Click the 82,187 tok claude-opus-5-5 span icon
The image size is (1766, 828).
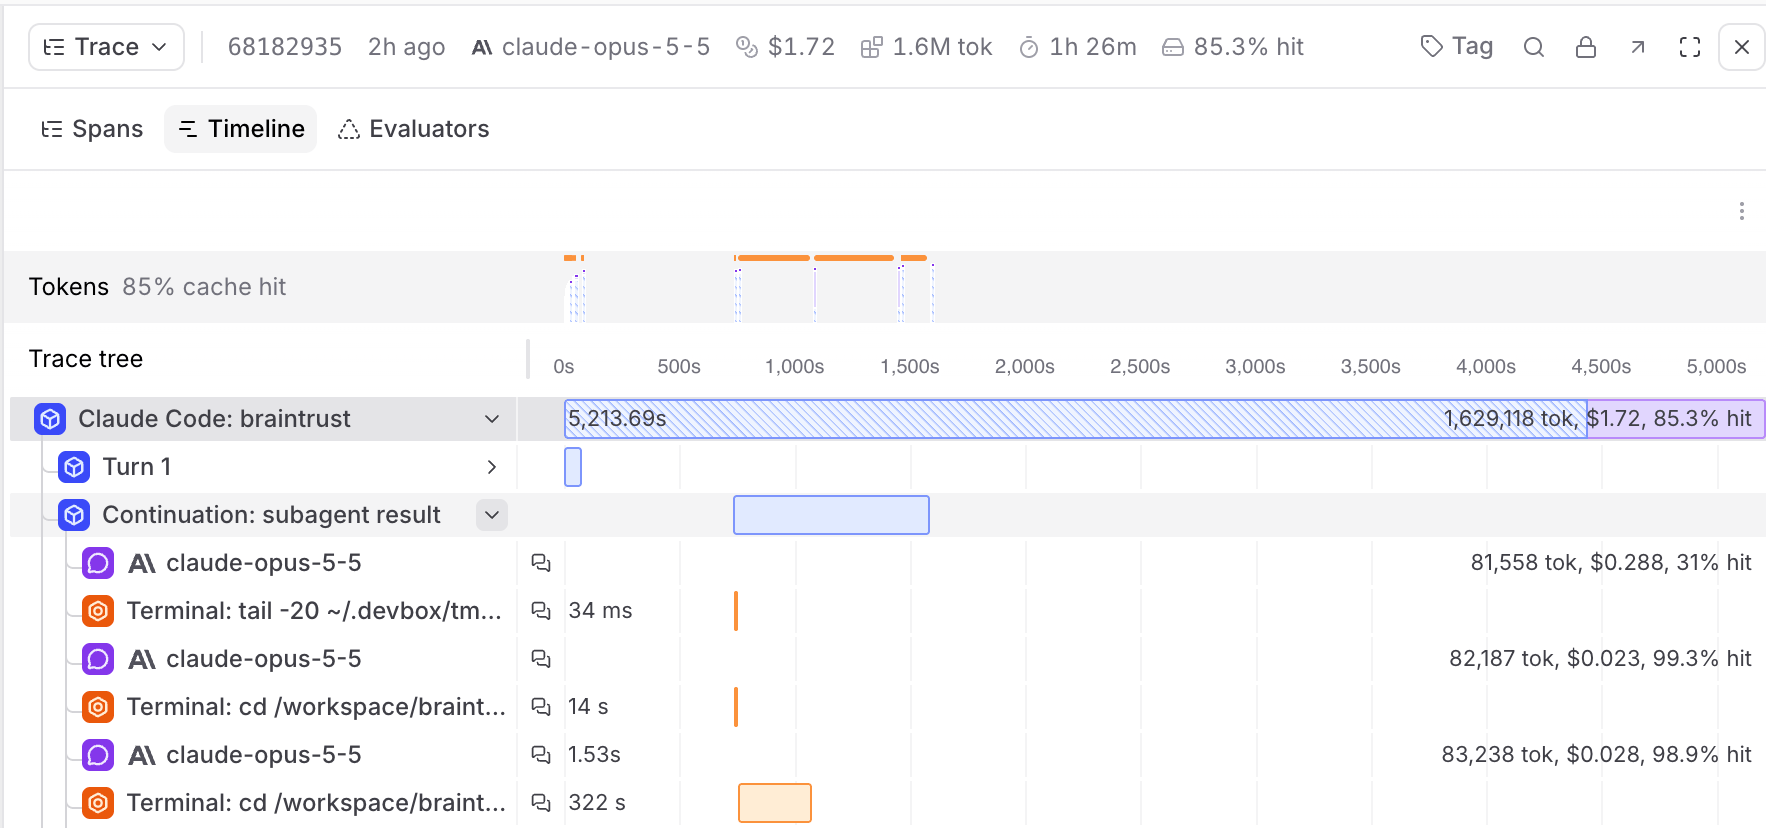98,659
